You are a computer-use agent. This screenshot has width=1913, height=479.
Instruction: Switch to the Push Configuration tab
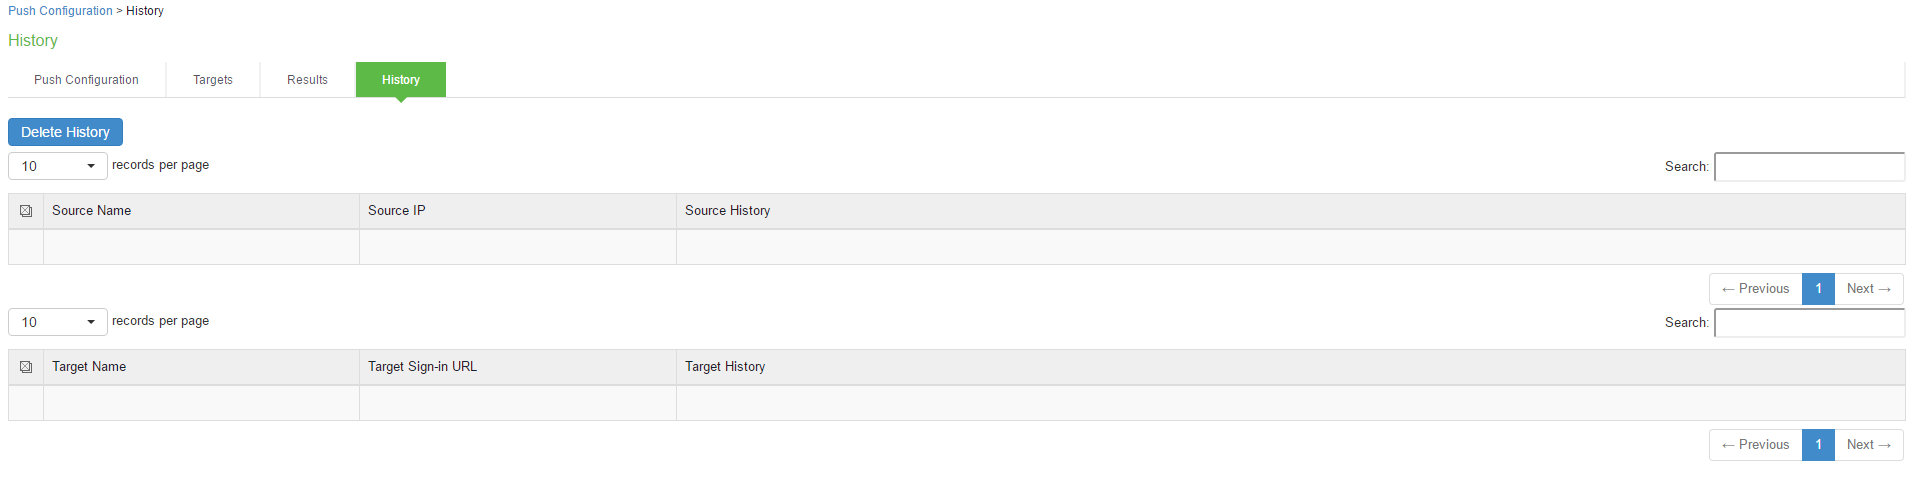click(x=87, y=80)
